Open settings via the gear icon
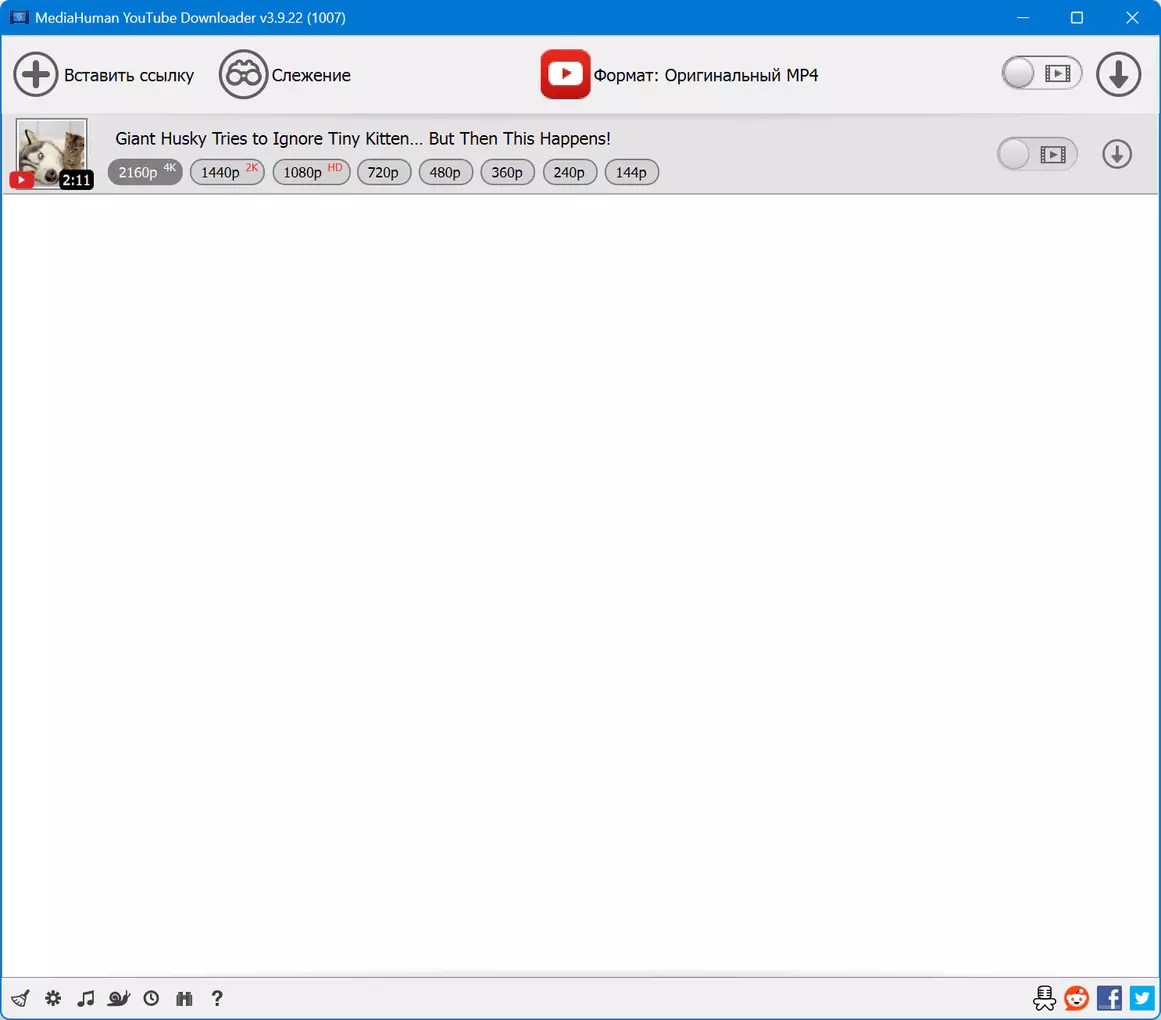The height and width of the screenshot is (1020, 1161). click(x=53, y=999)
